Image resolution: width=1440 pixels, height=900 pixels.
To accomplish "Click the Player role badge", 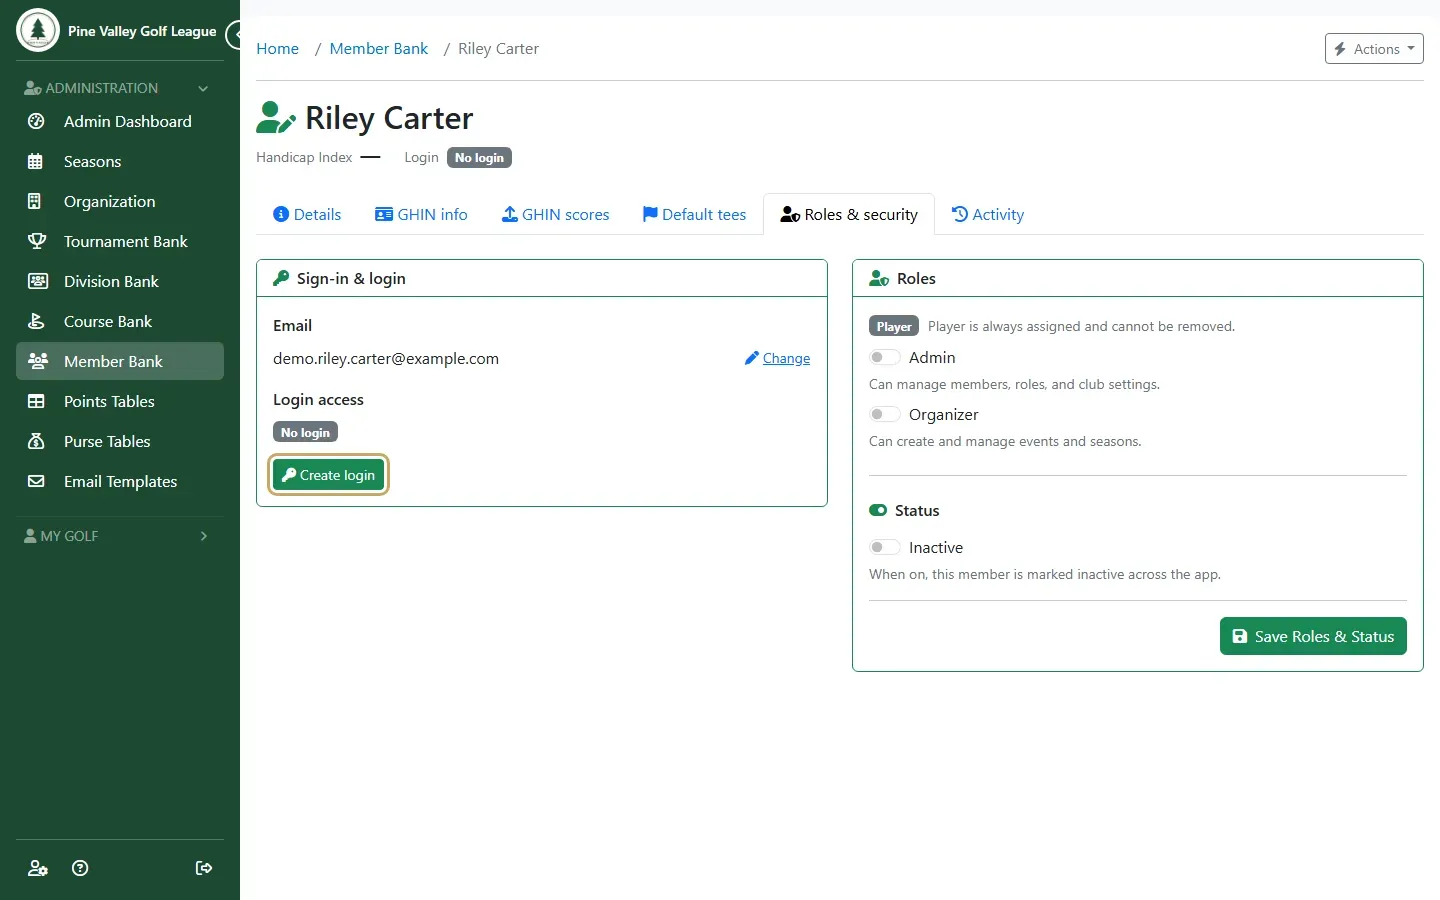I will pos(894,326).
